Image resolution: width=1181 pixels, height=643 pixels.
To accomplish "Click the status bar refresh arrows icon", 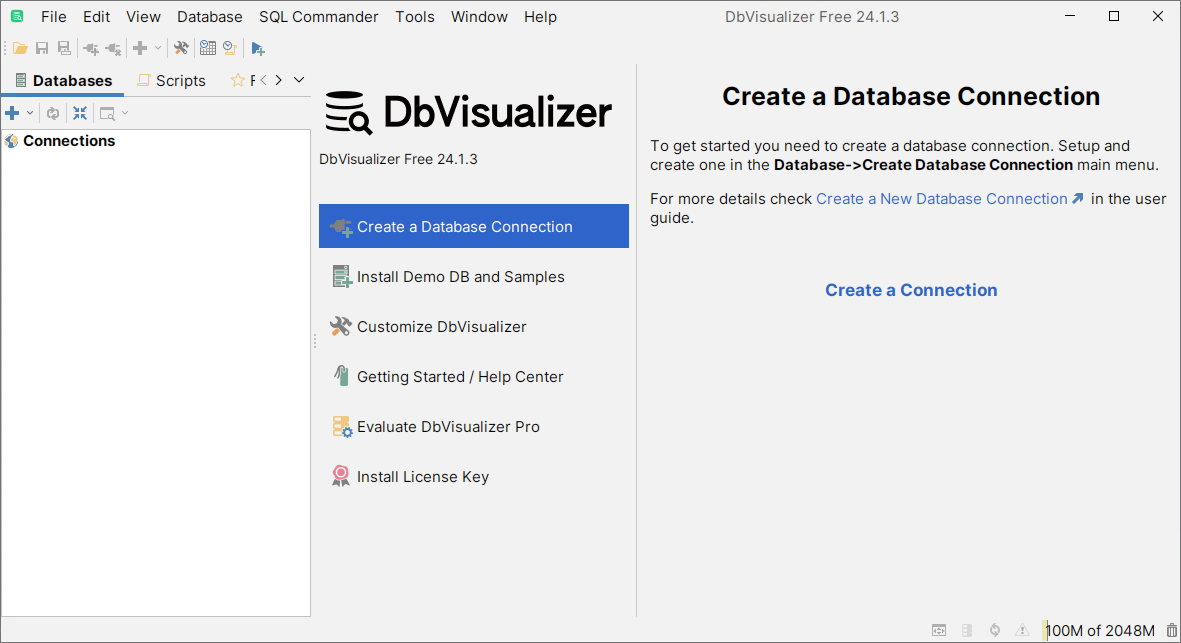I will [x=995, y=630].
